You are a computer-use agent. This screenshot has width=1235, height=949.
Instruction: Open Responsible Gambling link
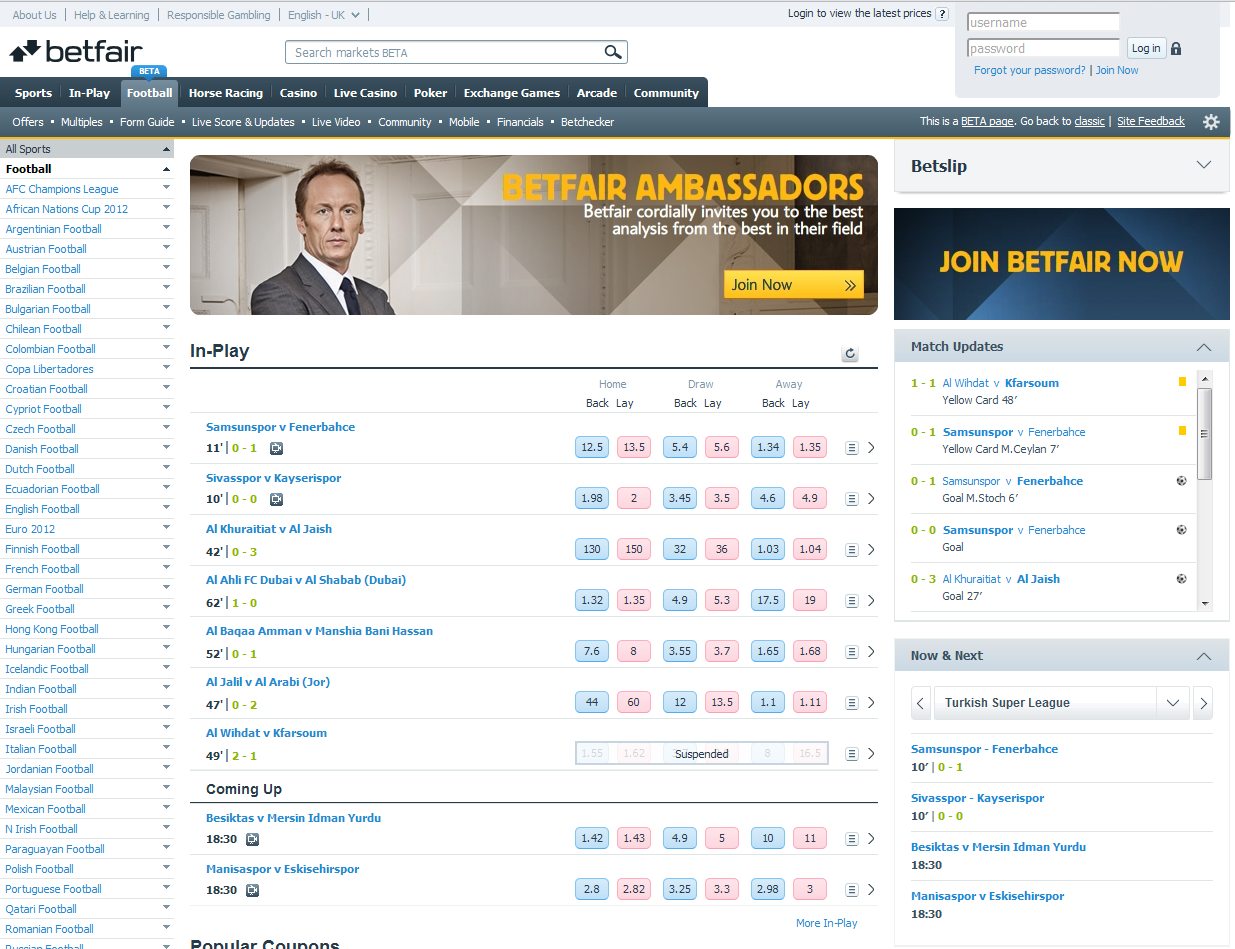pyautogui.click(x=218, y=15)
